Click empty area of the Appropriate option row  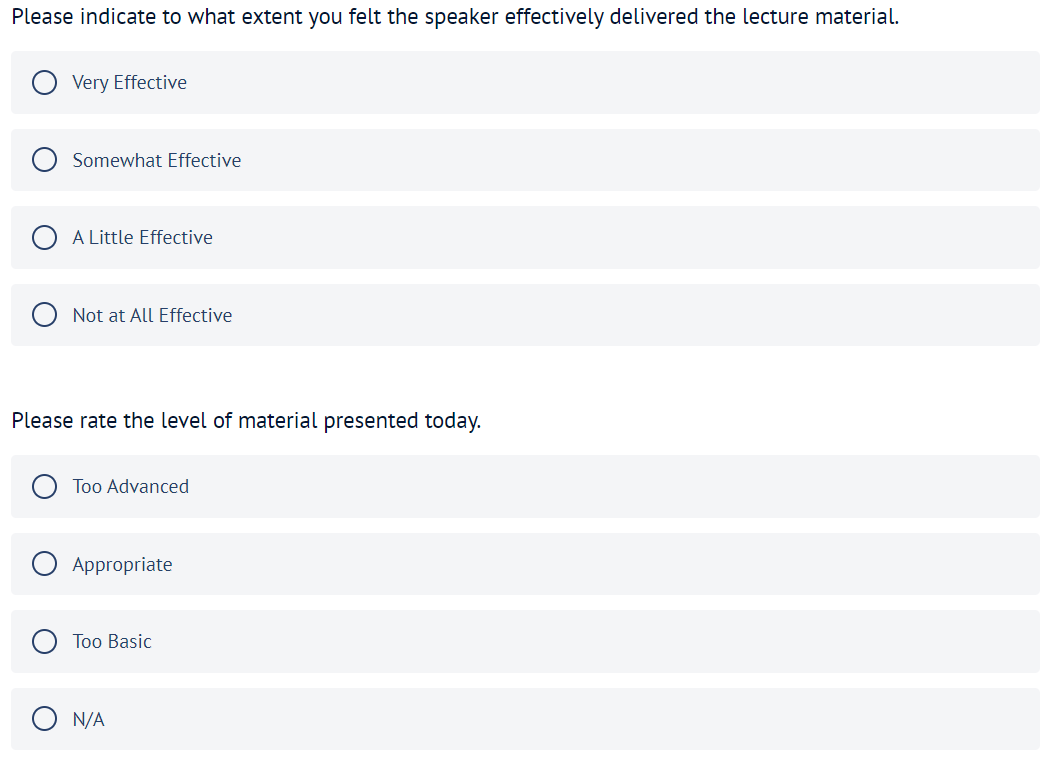(x=600, y=564)
